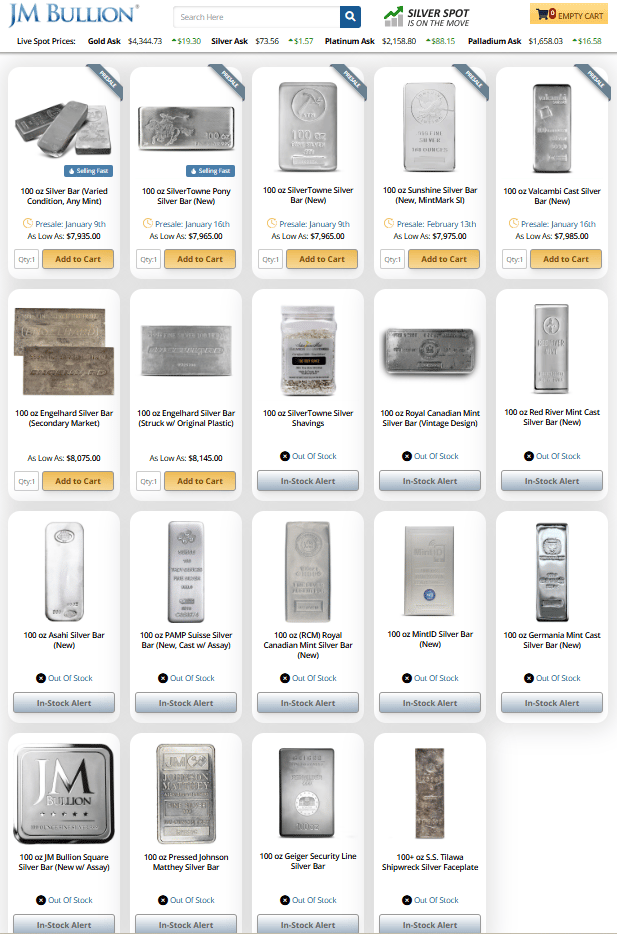Focus the Search Here input field
The height and width of the screenshot is (934, 617).
tap(257, 17)
